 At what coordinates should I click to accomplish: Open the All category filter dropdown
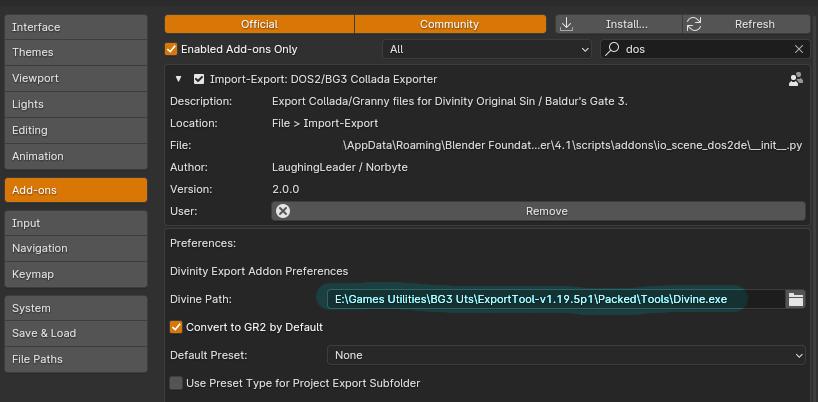tap(487, 50)
